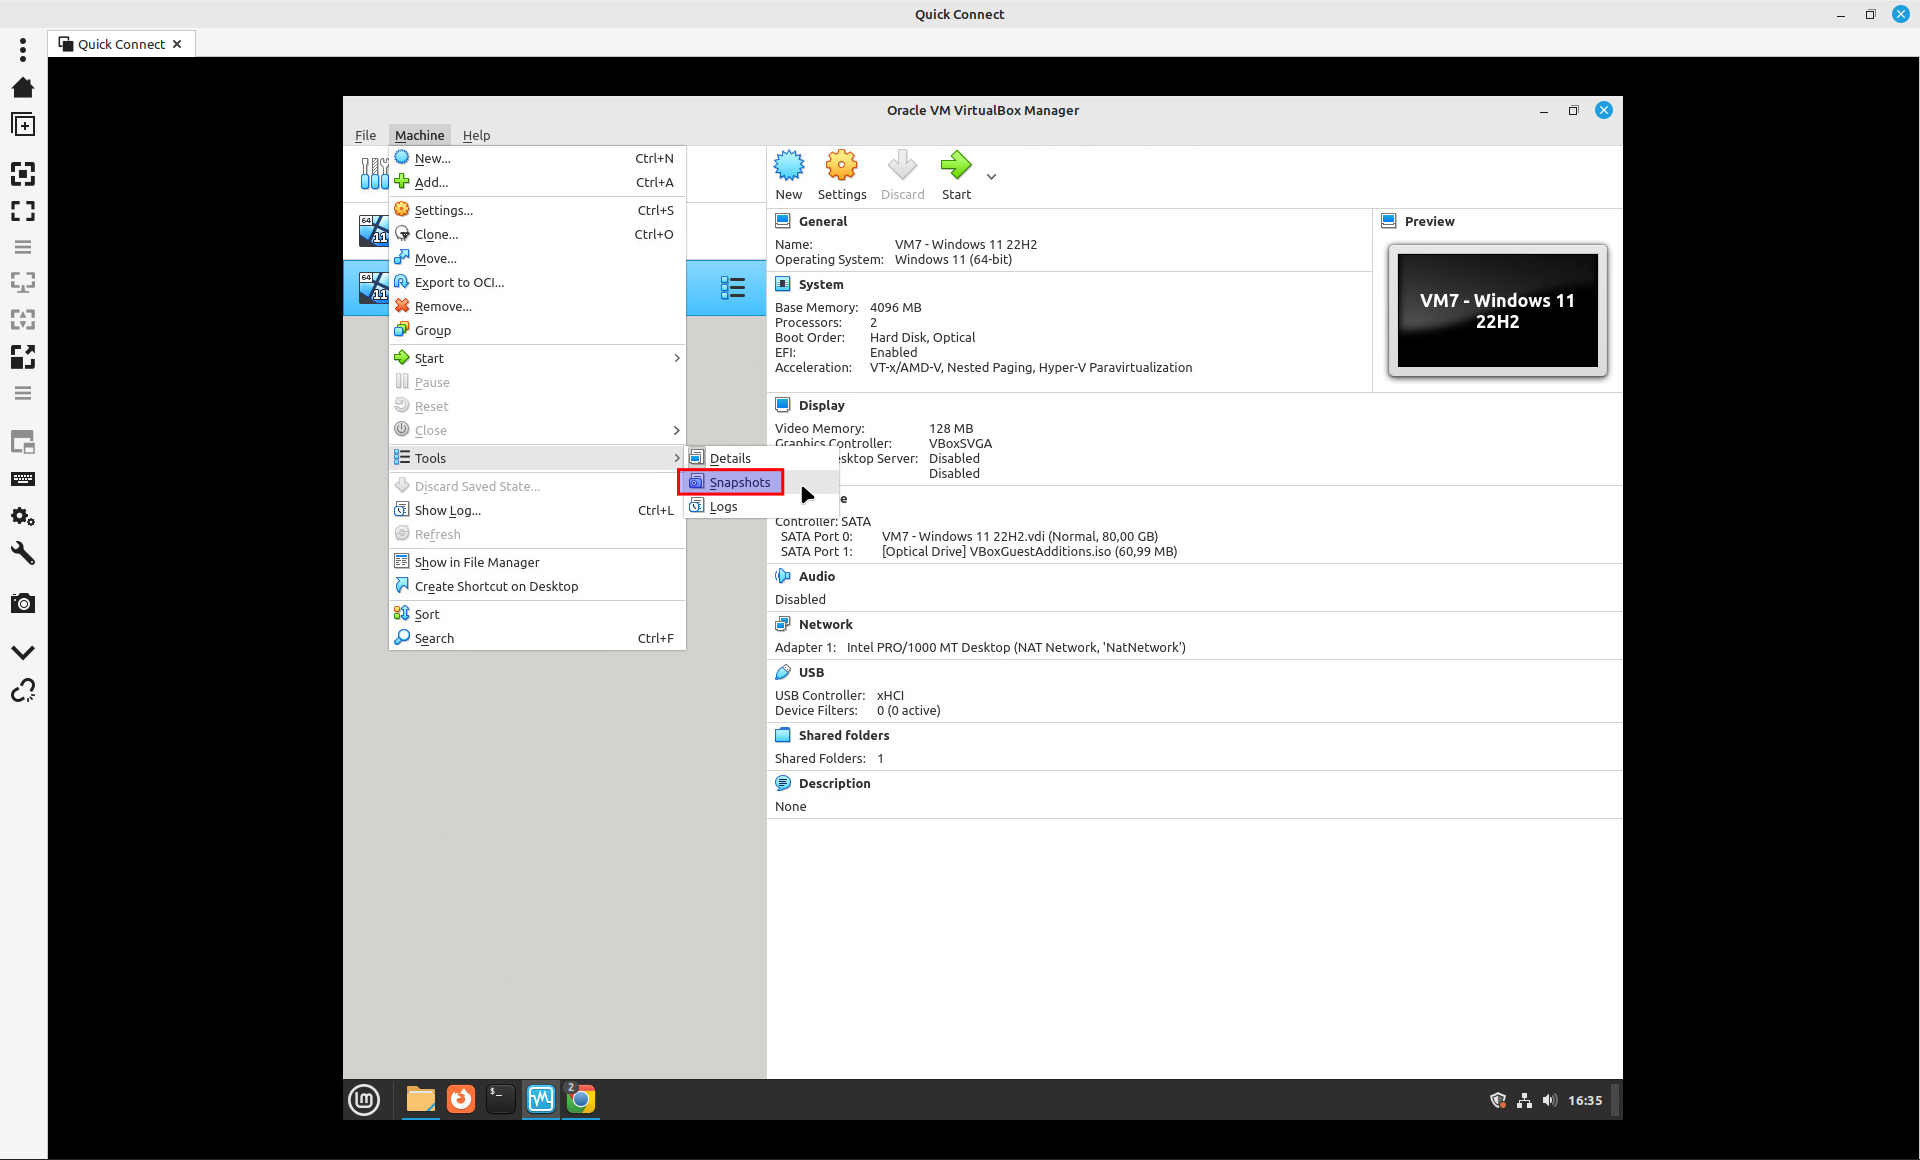Viewport: 1920px width, 1160px height.
Task: Choose Search in the Machine menu
Action: tap(537, 638)
